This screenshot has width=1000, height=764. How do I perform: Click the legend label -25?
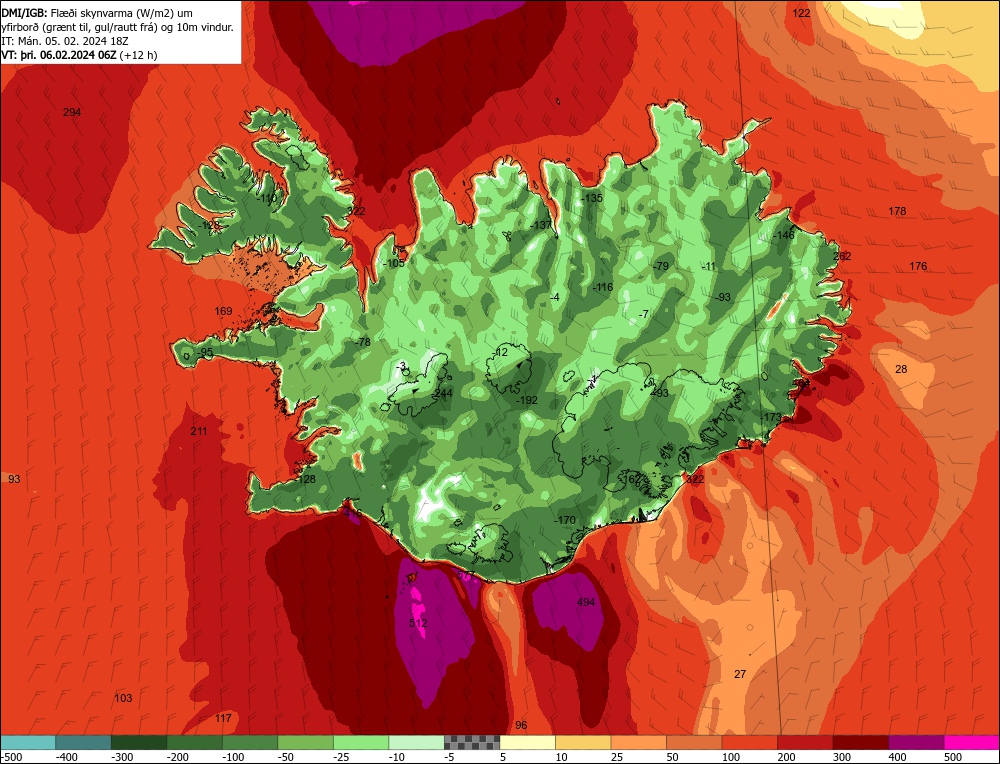click(x=342, y=757)
